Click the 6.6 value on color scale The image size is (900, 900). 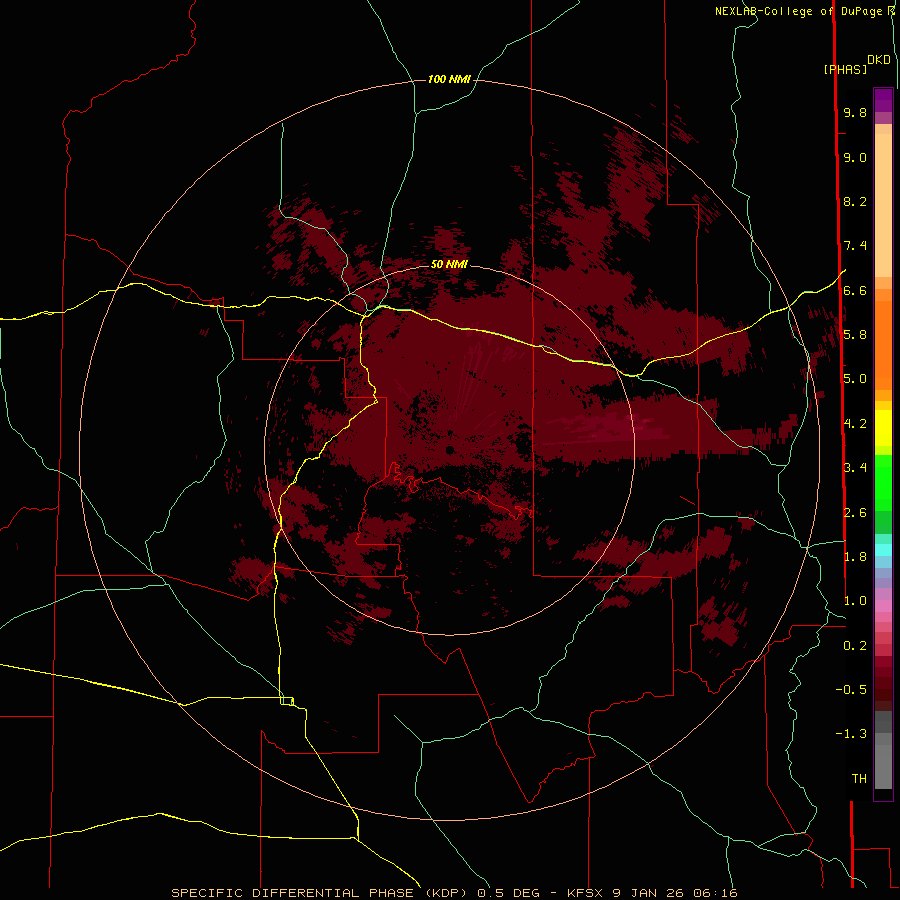tap(855, 290)
